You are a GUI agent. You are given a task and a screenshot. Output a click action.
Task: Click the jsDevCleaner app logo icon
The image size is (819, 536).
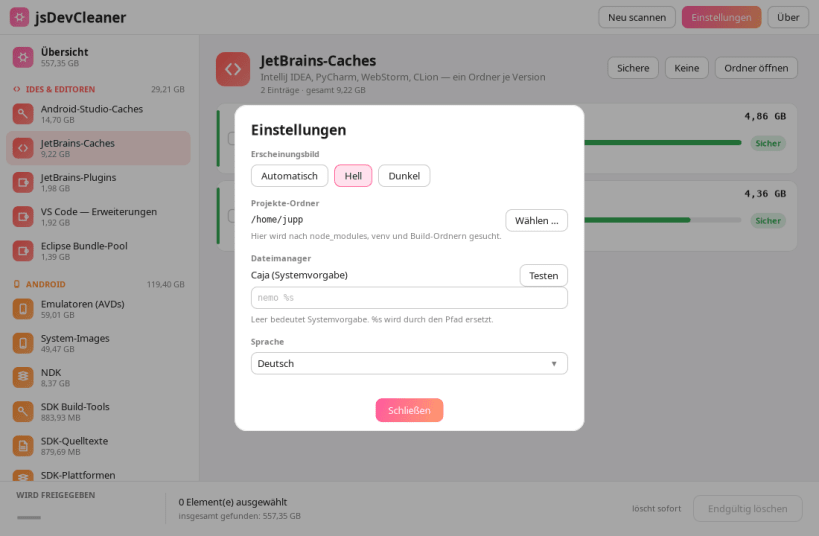19,17
